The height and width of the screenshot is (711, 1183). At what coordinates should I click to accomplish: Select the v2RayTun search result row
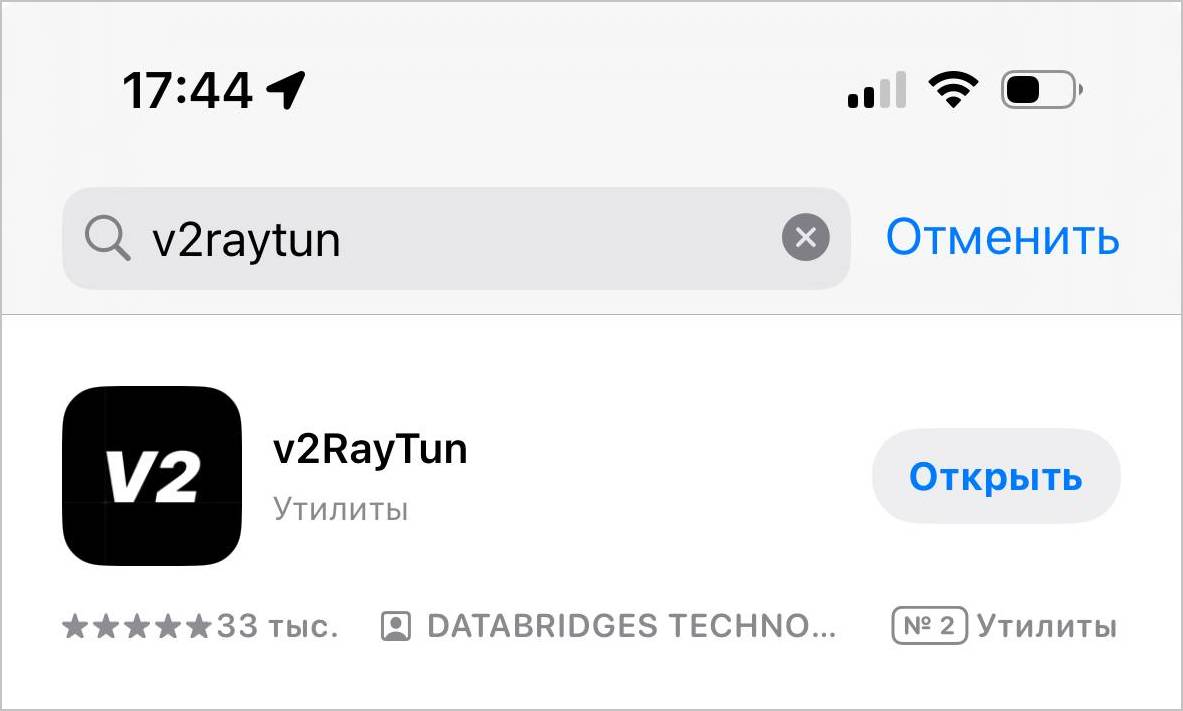click(592, 513)
